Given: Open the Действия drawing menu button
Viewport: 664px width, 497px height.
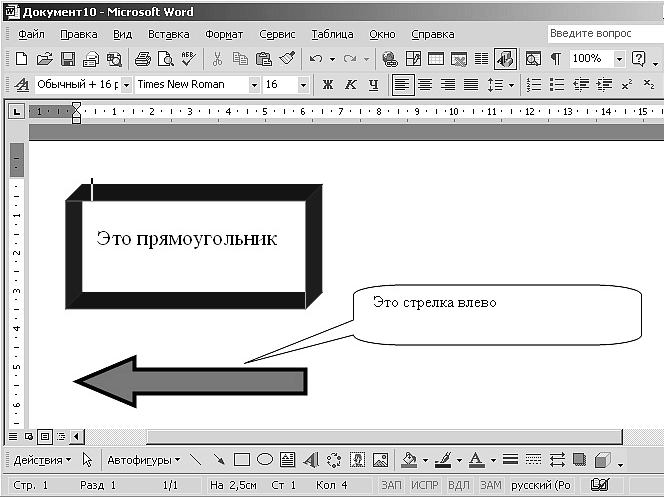Looking at the screenshot, I should 42,460.
